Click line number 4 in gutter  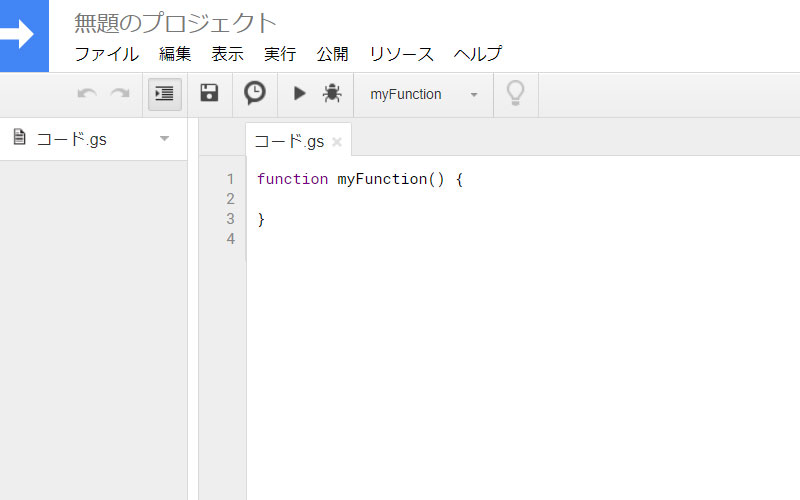(231, 239)
